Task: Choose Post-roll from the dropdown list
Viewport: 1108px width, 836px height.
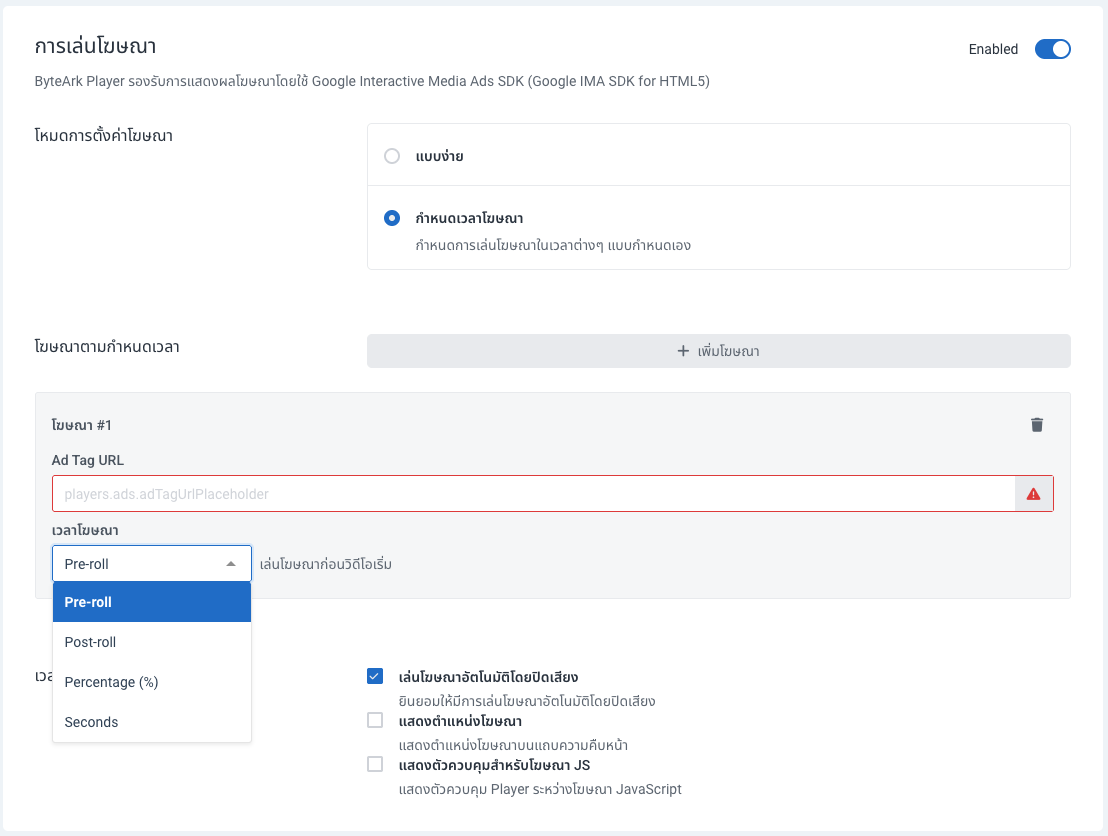Action: 152,642
